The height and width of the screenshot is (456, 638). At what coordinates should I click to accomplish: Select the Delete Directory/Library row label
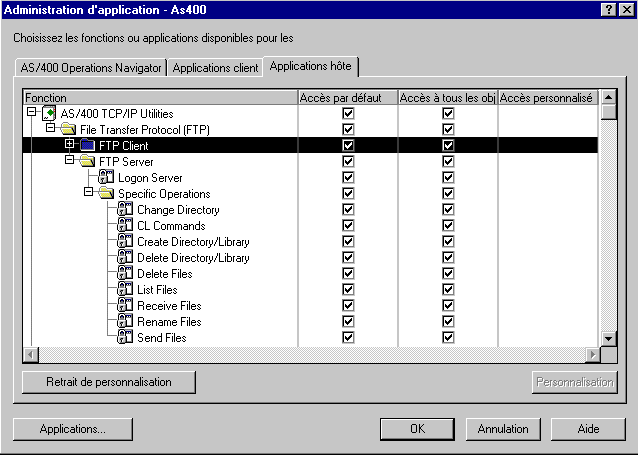click(193, 258)
